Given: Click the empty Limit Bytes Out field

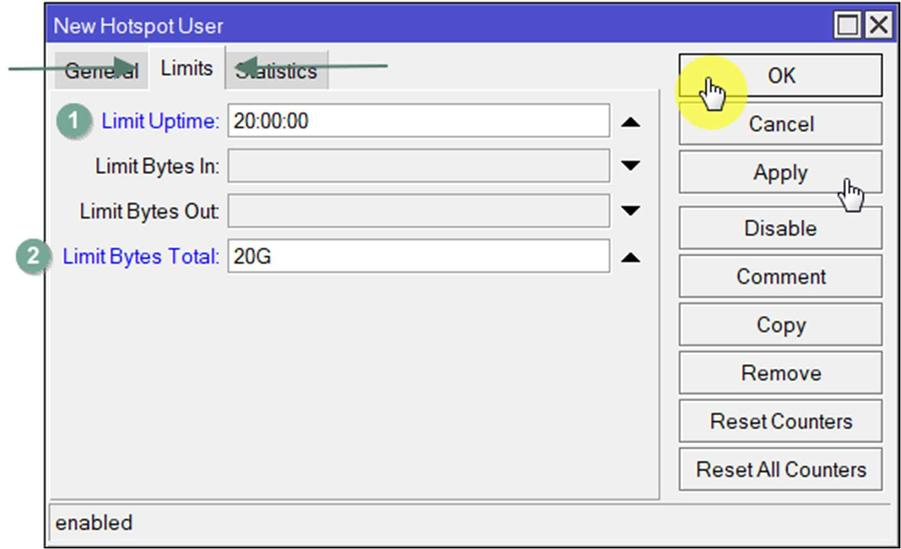Looking at the screenshot, I should (418, 211).
